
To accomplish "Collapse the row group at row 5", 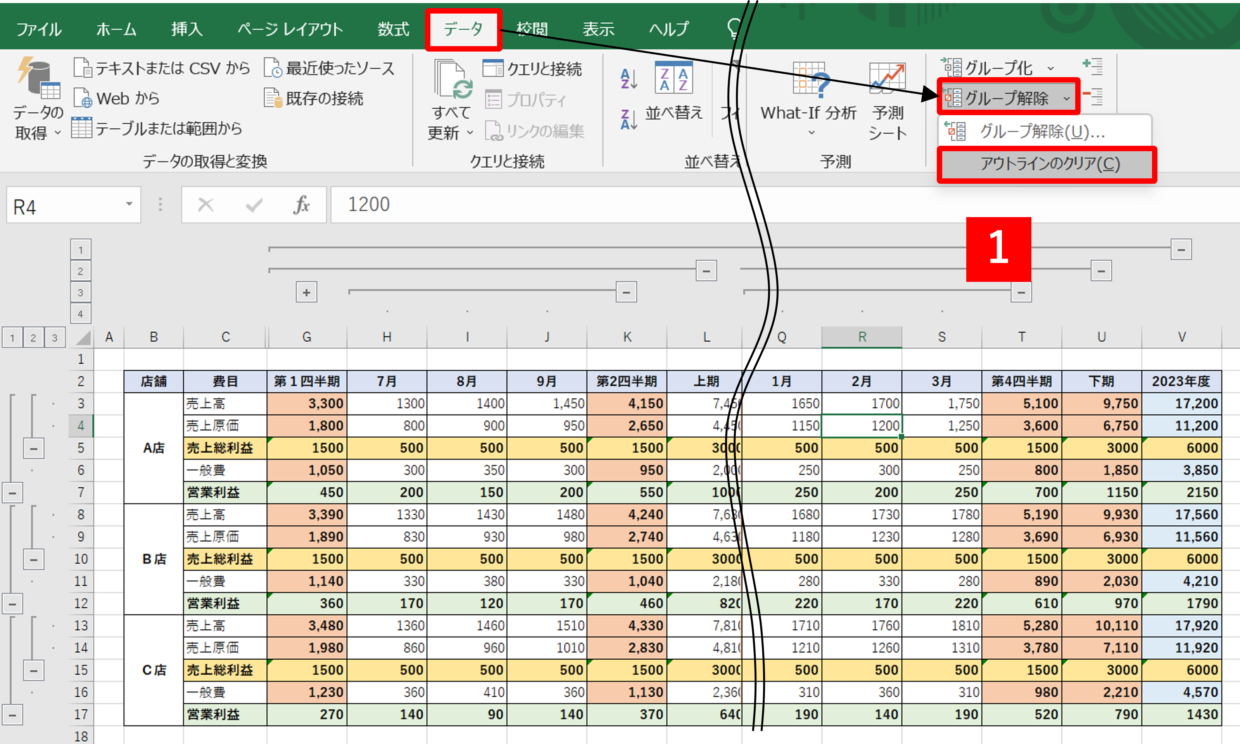I will [x=34, y=447].
